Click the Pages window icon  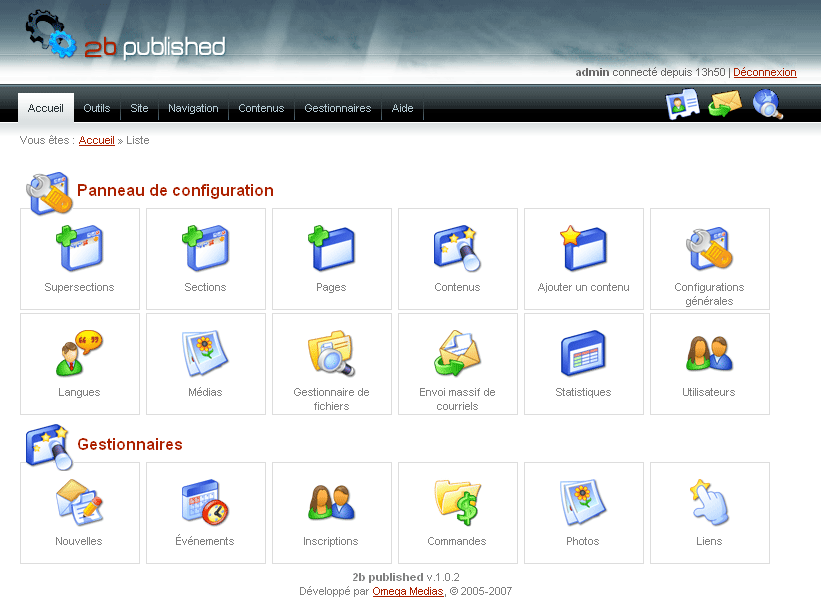331,248
